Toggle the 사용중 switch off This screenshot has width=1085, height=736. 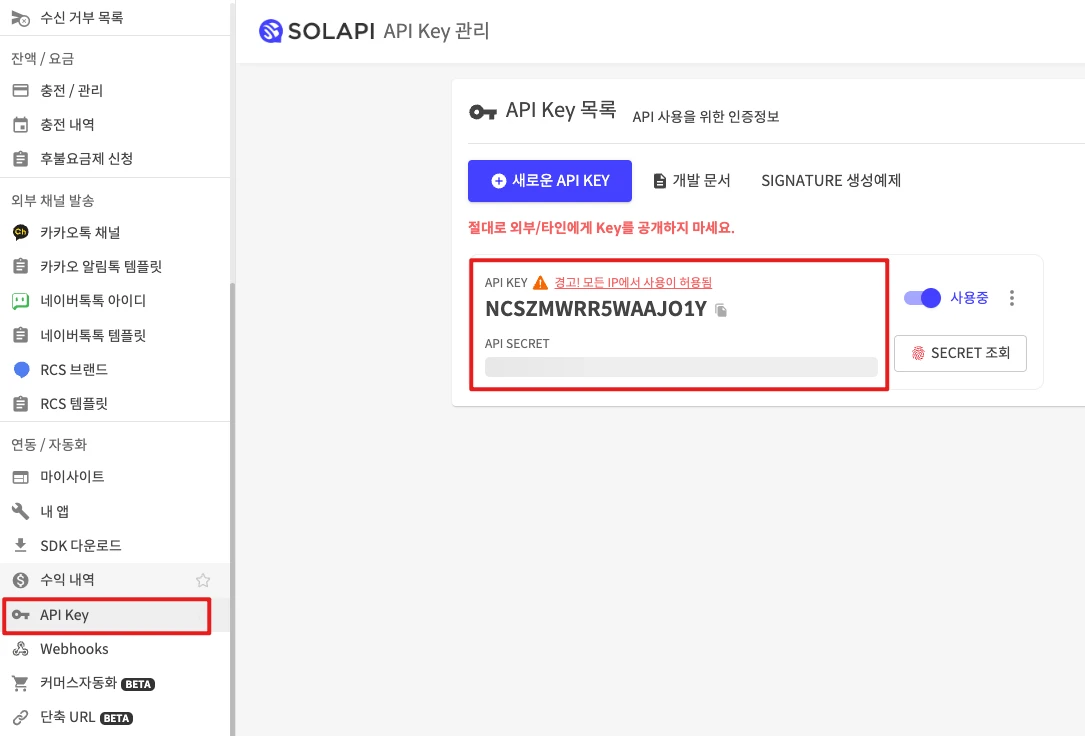click(922, 298)
